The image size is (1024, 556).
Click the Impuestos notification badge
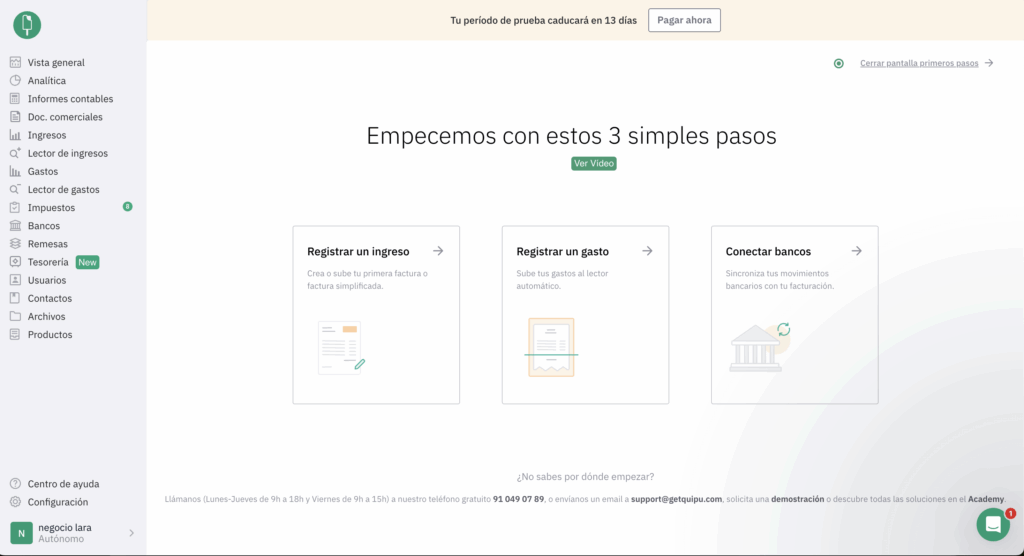127,206
